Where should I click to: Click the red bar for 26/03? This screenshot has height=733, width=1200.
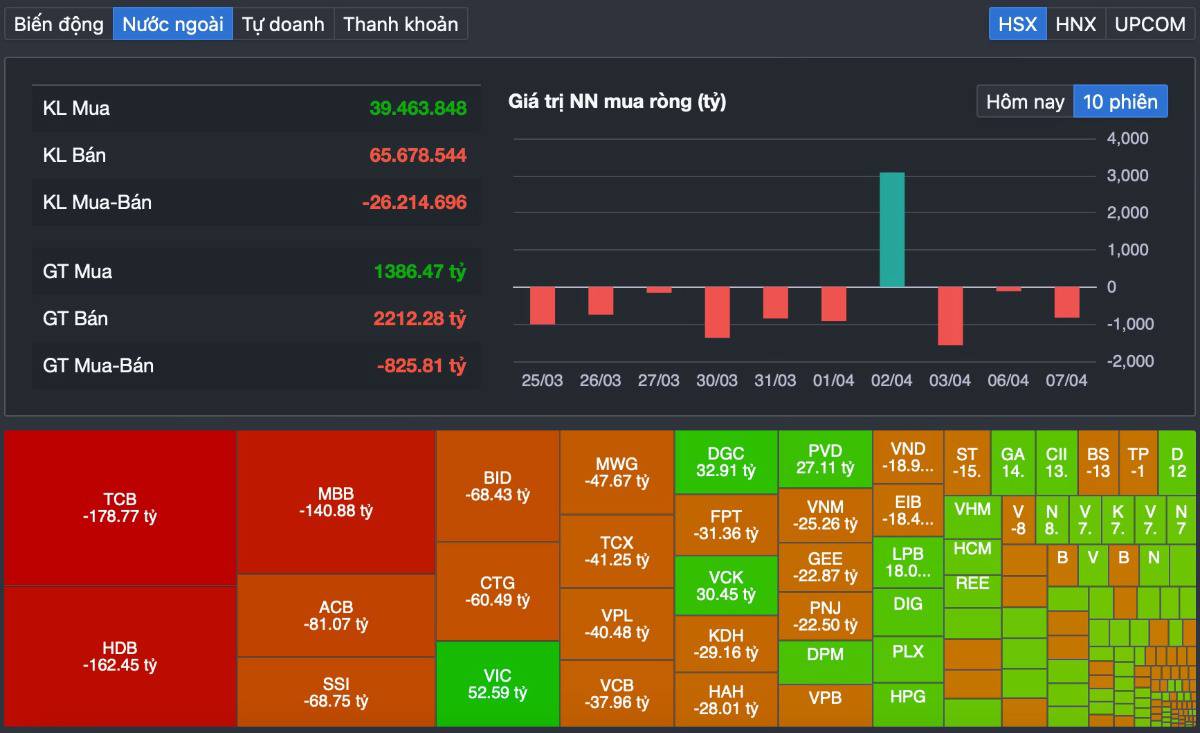[600, 301]
